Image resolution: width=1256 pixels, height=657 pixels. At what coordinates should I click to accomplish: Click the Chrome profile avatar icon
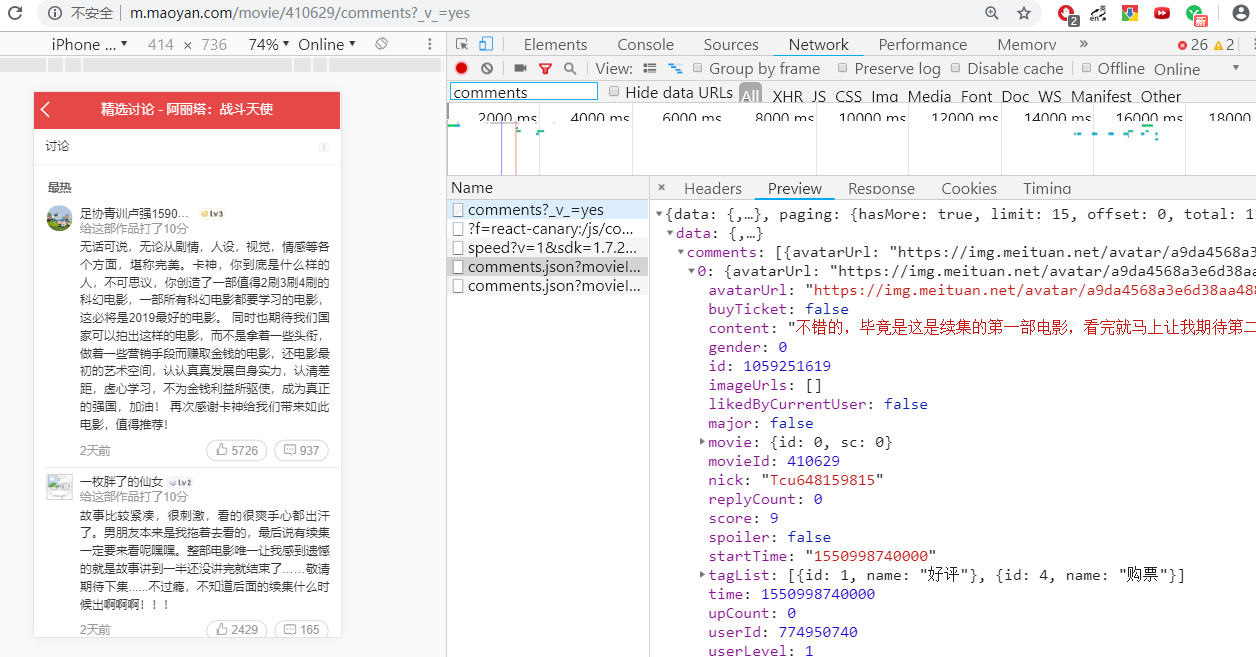[x=1241, y=13]
